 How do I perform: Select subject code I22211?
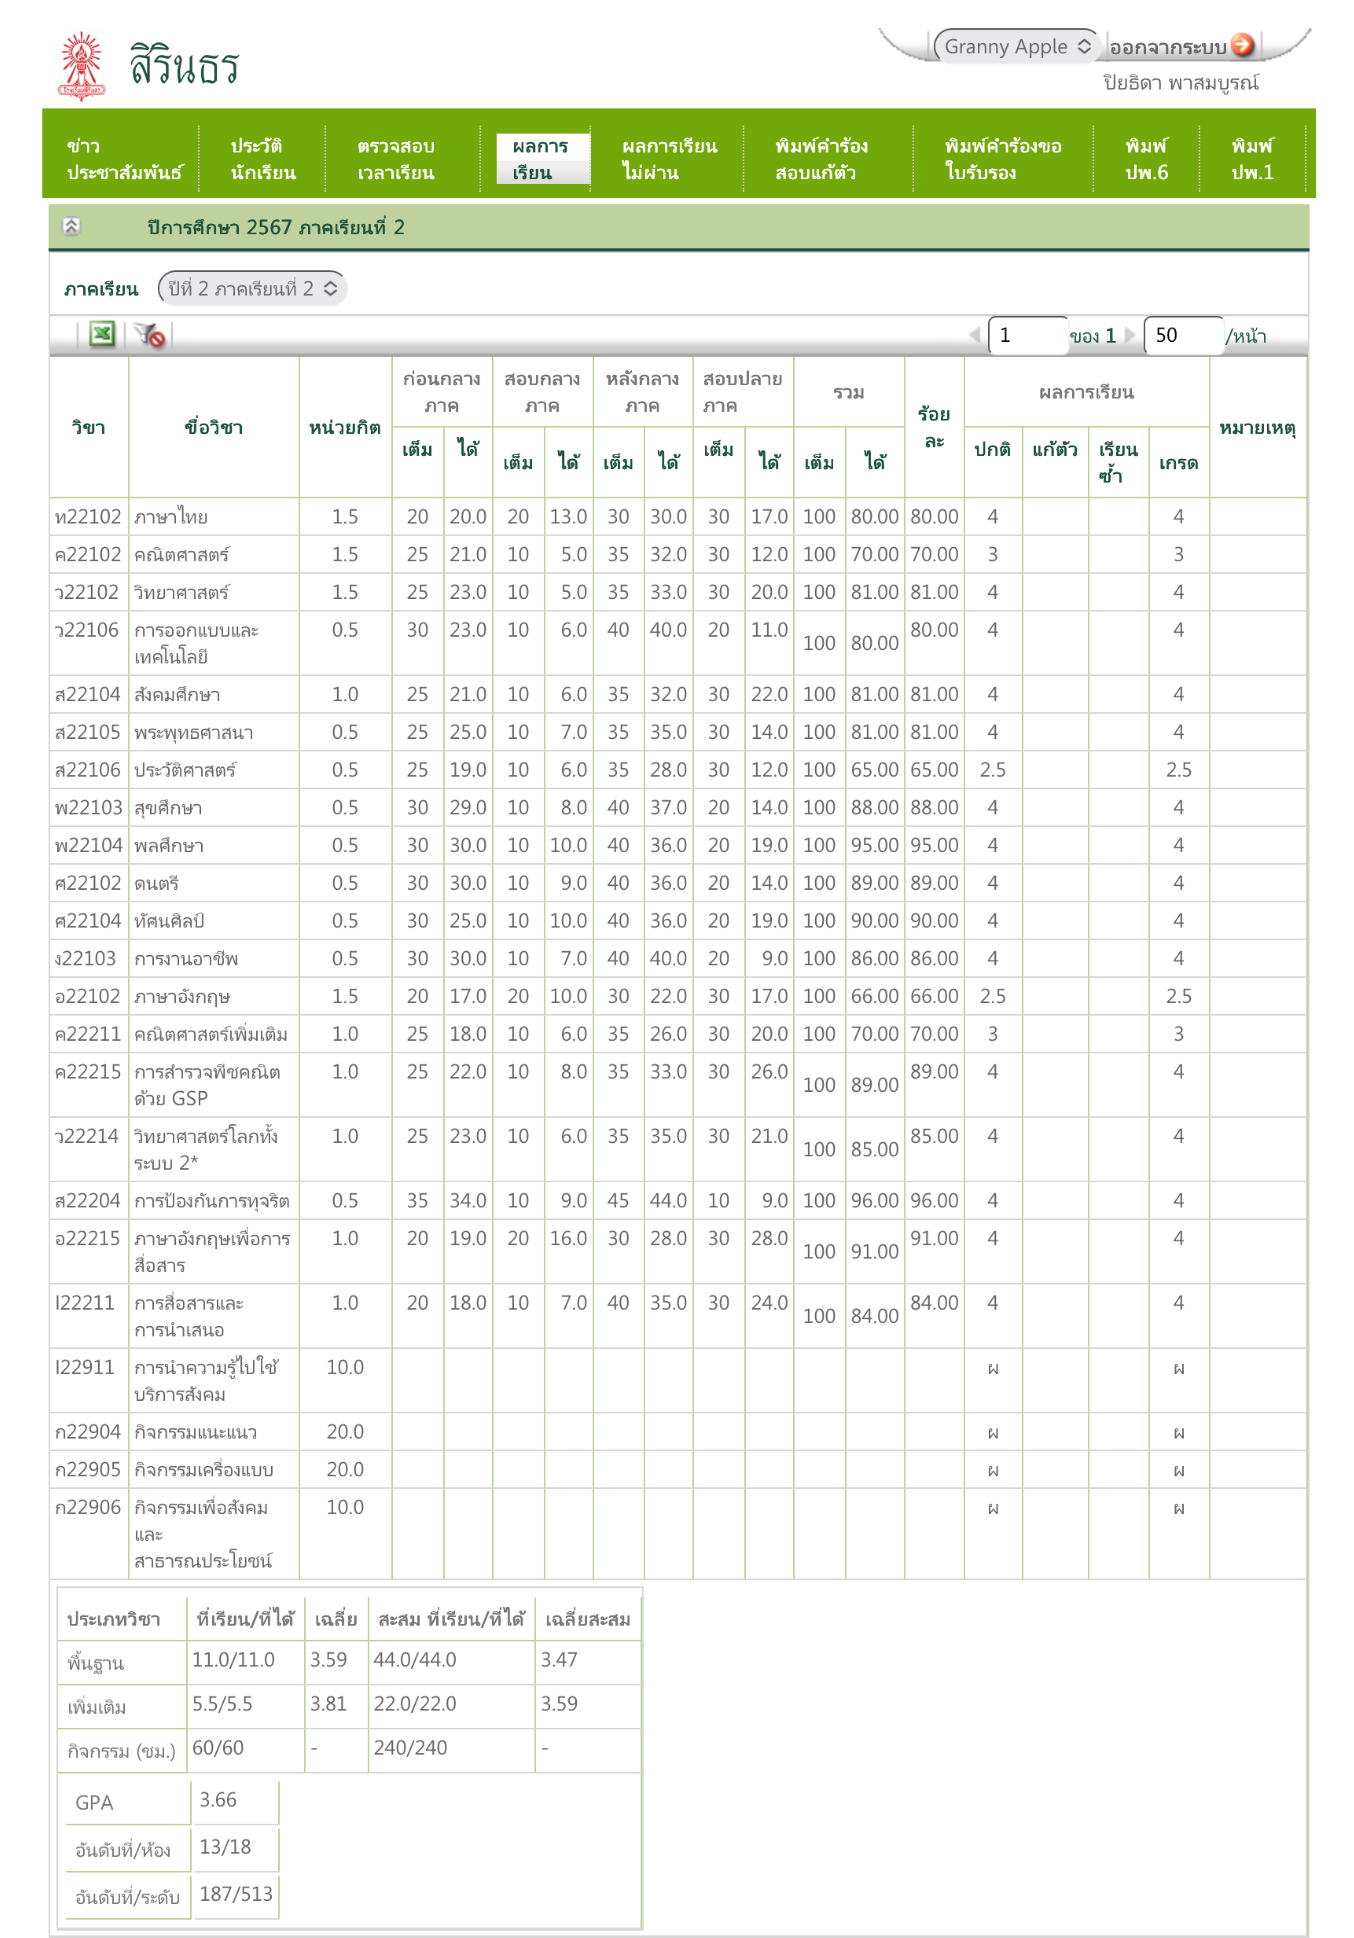pos(85,1303)
